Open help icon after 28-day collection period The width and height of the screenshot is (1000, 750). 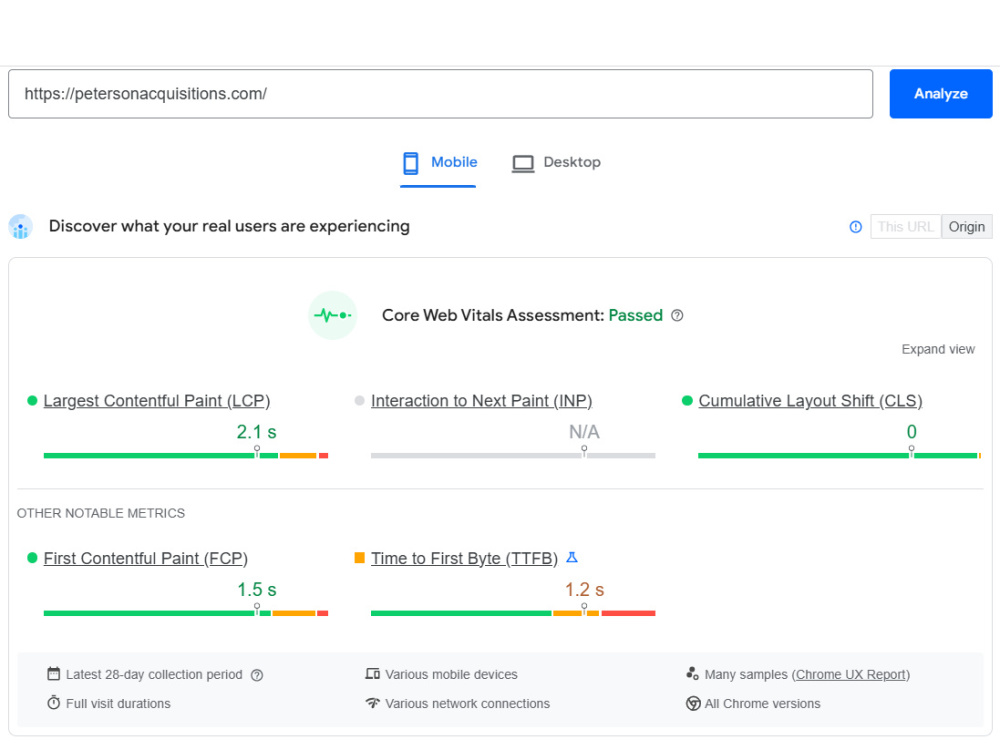pyautogui.click(x=257, y=675)
